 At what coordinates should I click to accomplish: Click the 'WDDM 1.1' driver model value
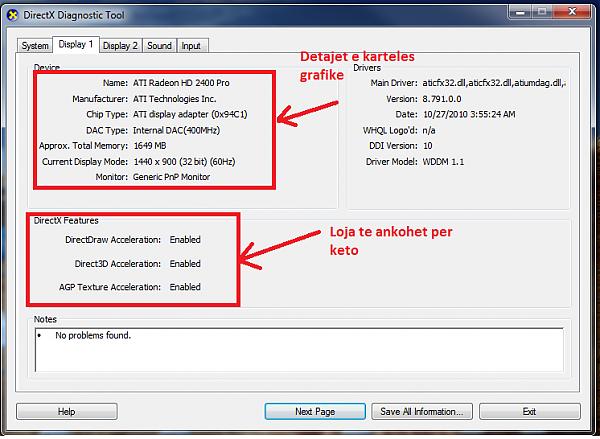(x=443, y=162)
